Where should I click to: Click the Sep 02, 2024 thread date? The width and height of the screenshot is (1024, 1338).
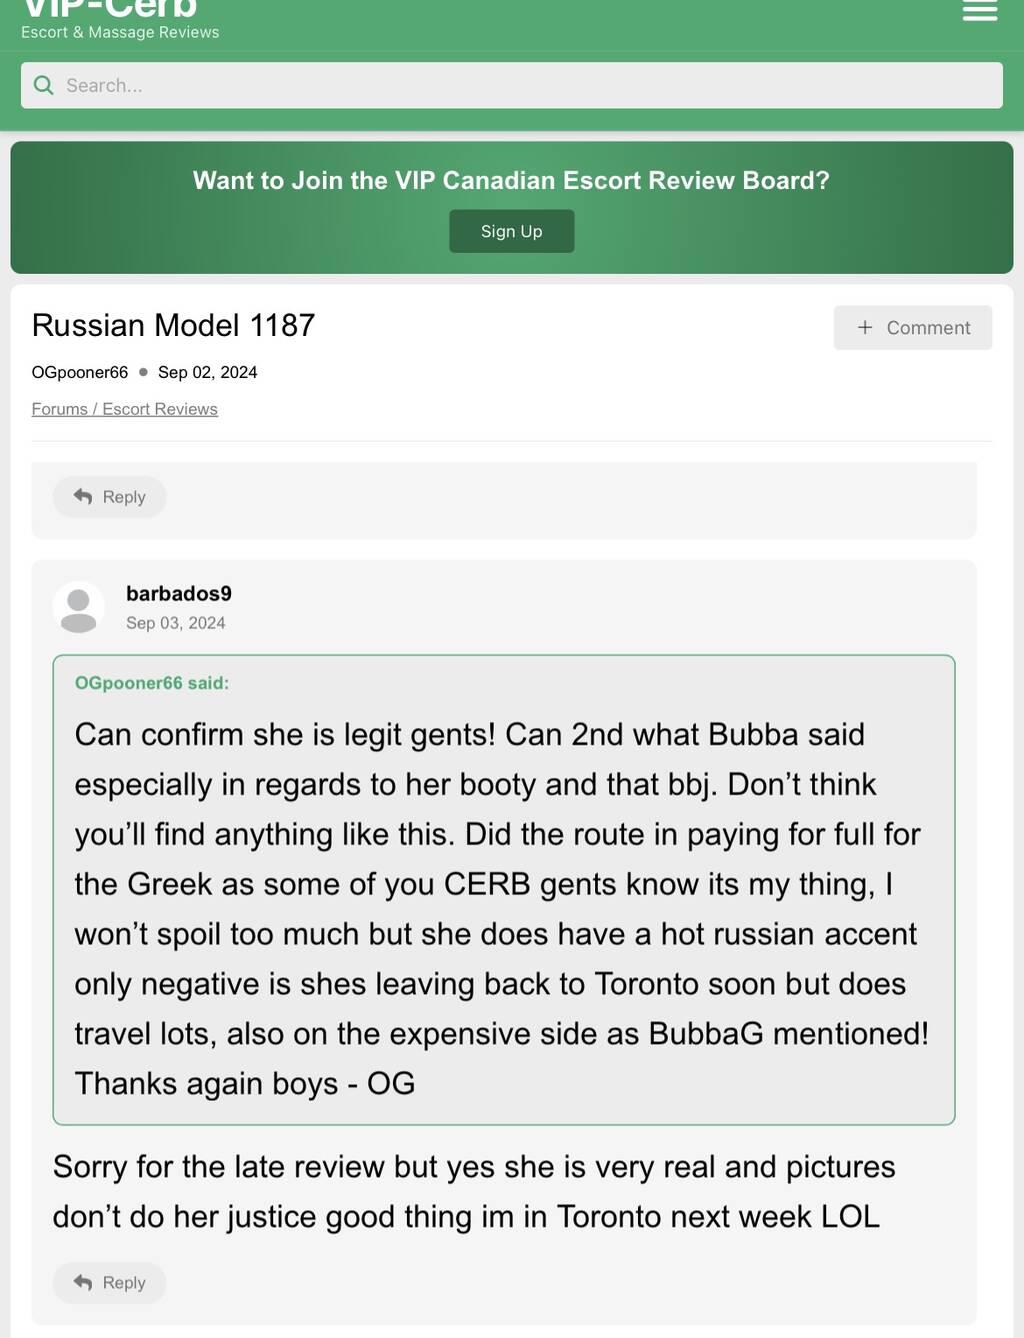click(208, 372)
